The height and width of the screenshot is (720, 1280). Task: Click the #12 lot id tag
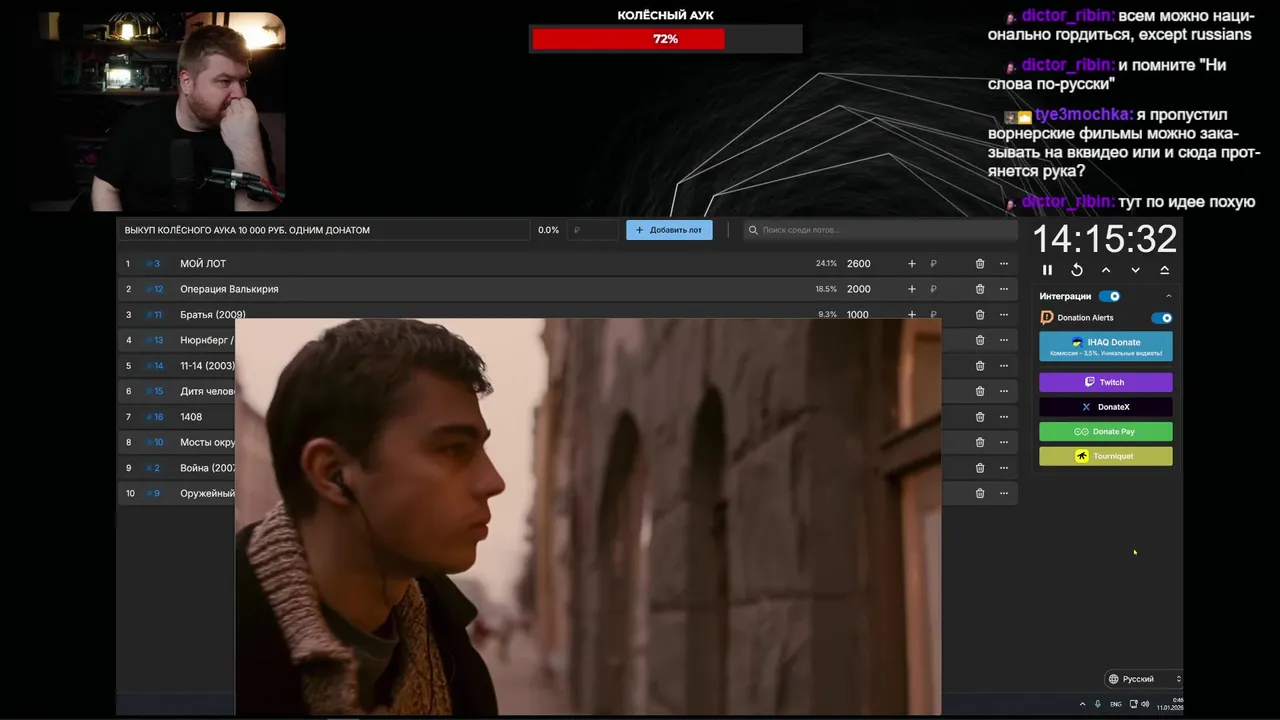point(154,289)
